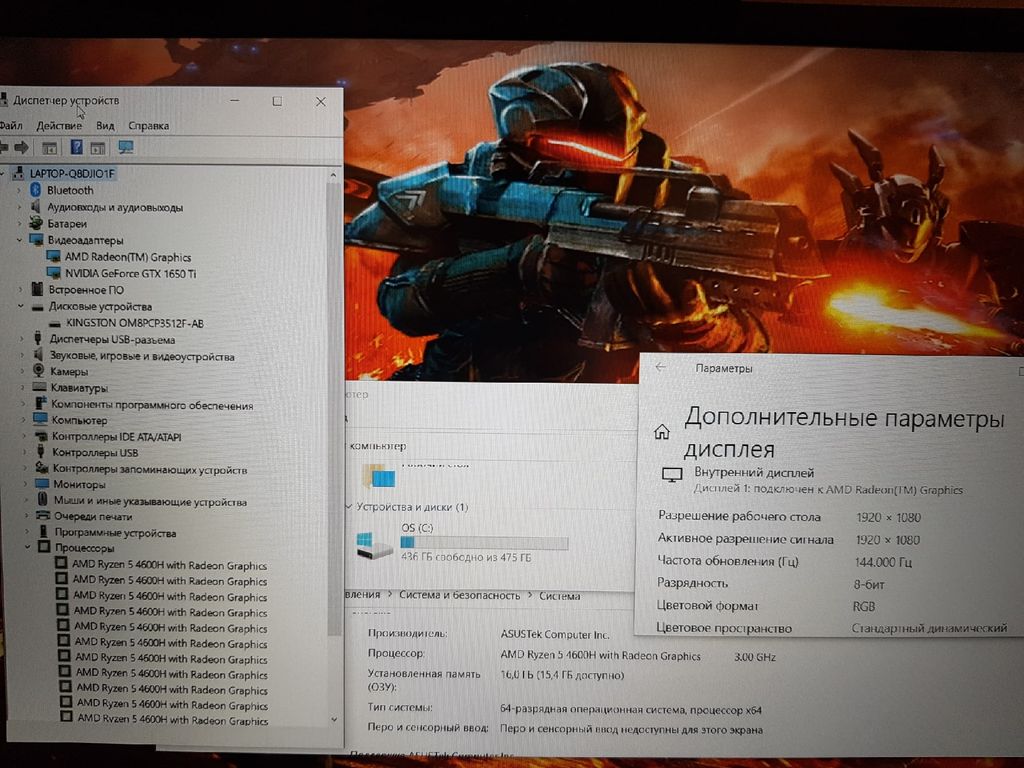The width and height of the screenshot is (1024, 768).
Task: Click the Аудиовходы и аудиовыходы speaker icon
Action: (x=37, y=207)
